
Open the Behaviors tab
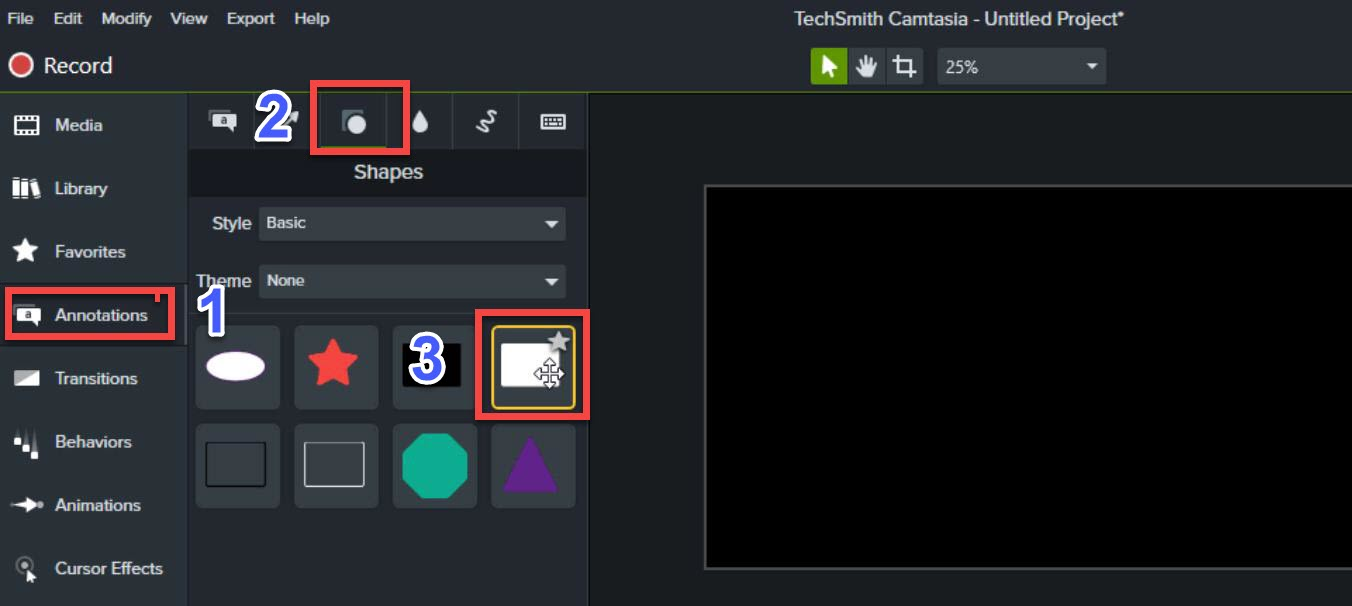click(94, 442)
